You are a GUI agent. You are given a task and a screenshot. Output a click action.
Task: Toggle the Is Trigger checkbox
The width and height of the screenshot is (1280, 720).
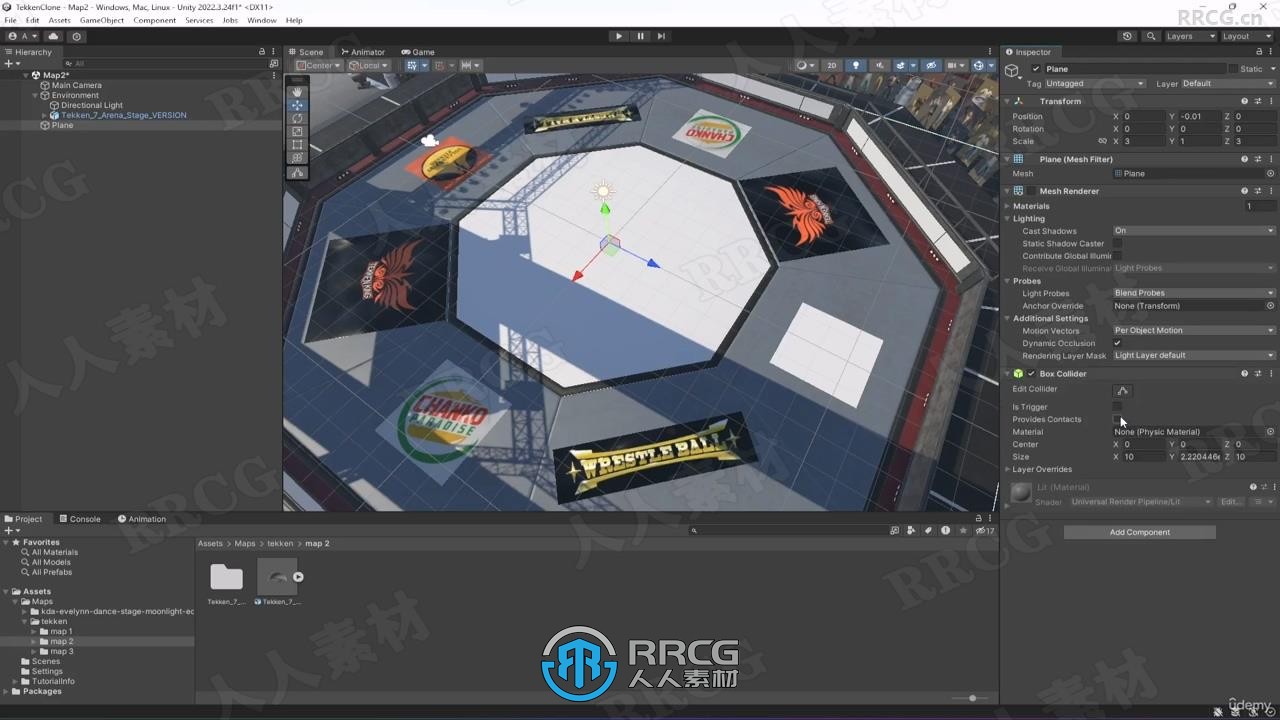pyautogui.click(x=1118, y=407)
